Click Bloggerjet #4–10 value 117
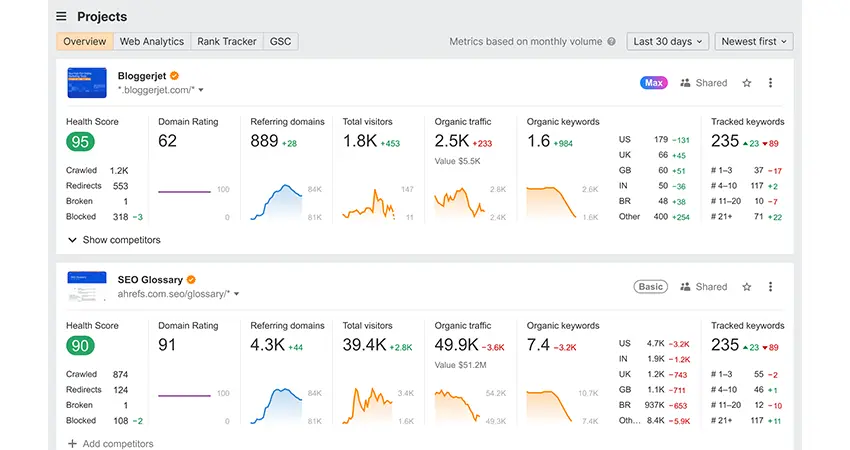The width and height of the screenshot is (850, 450). pos(757,186)
